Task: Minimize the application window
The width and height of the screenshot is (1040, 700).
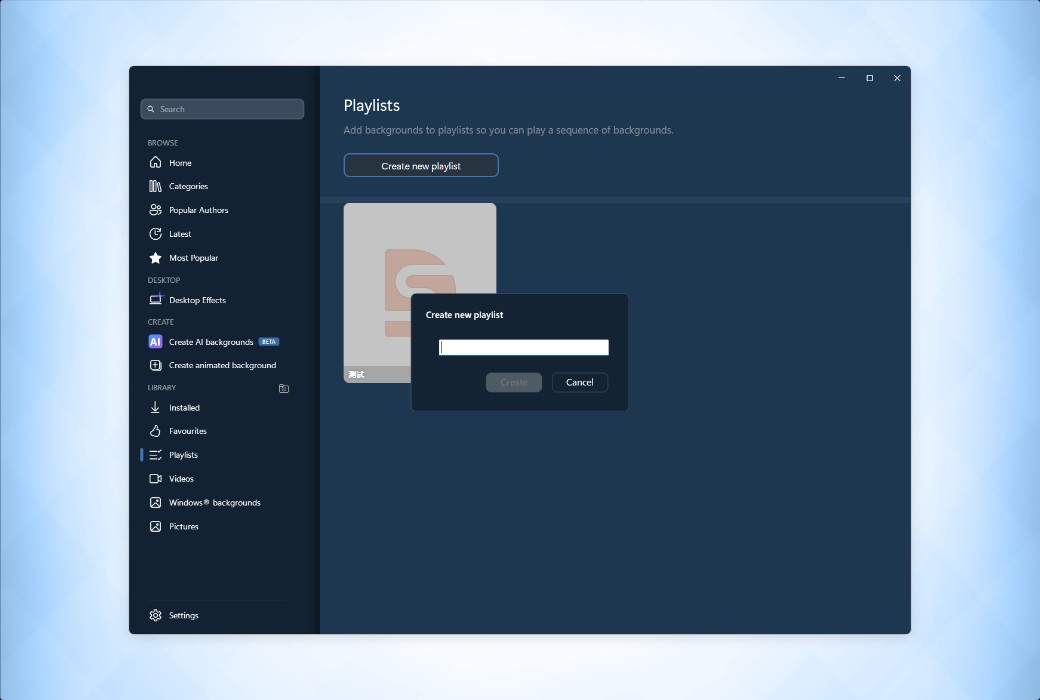Action: pos(842,78)
